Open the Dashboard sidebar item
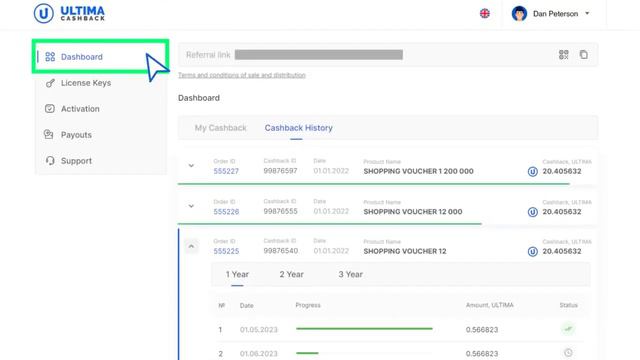The height and width of the screenshot is (360, 640). (x=100, y=57)
